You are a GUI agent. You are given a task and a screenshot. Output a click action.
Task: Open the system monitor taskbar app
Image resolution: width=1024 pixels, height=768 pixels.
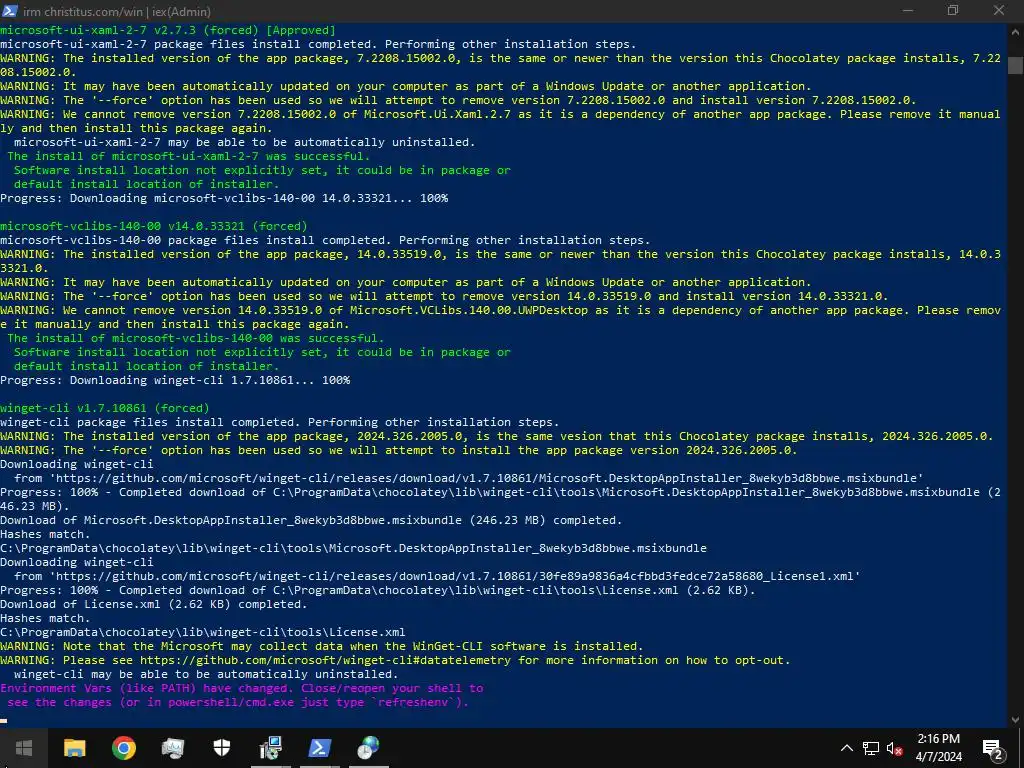[172, 748]
